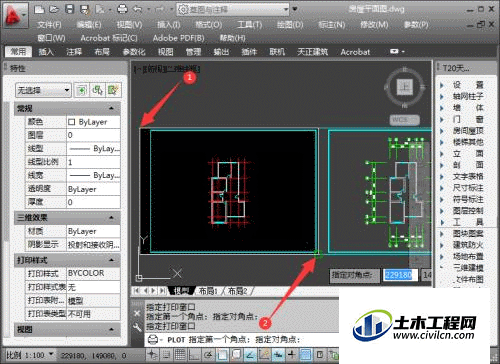Open the WCS coordinate system dropdown
The image size is (500, 364).
[405, 120]
